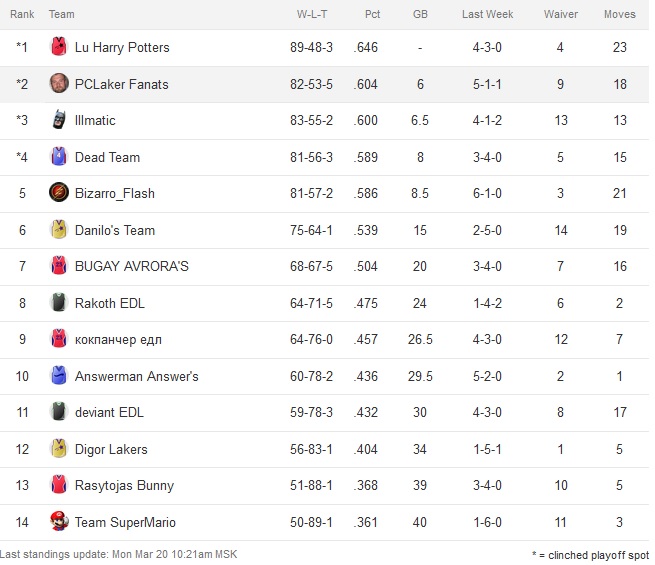Screen dimensions: 655x565
Task: Open the Rasytojas Bunny team link
Action: [124, 485]
